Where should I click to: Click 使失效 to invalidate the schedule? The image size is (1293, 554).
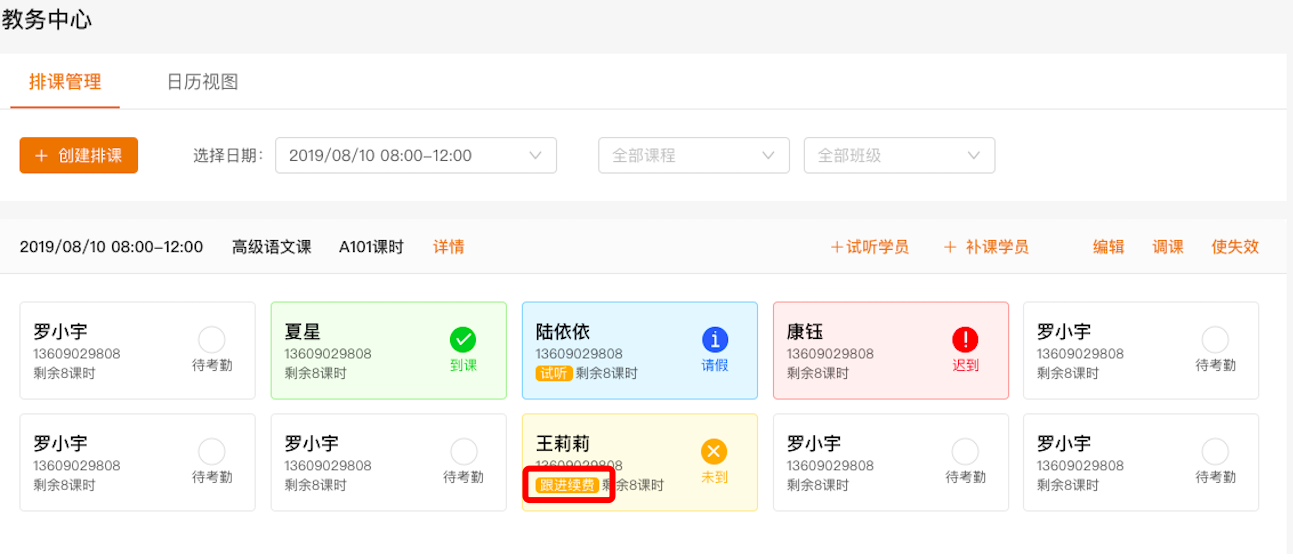[x=1235, y=247]
